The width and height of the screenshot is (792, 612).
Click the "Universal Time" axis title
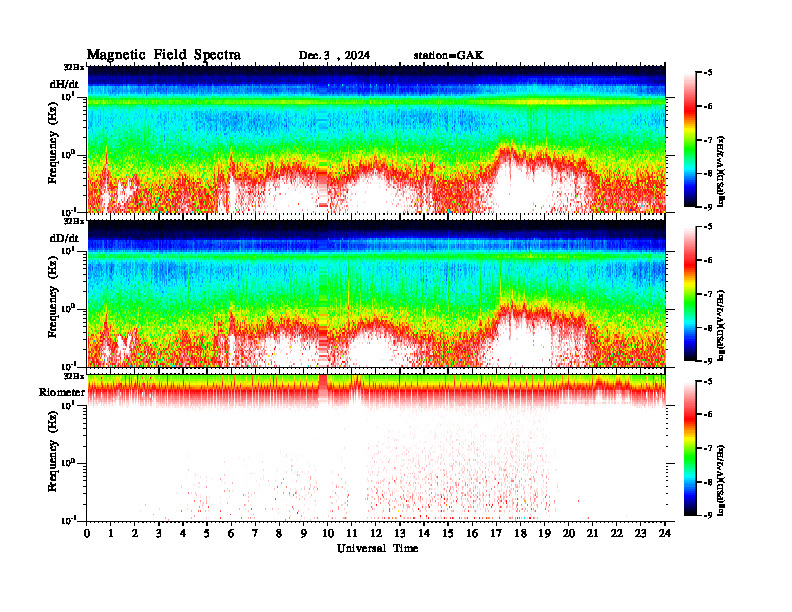(377, 548)
